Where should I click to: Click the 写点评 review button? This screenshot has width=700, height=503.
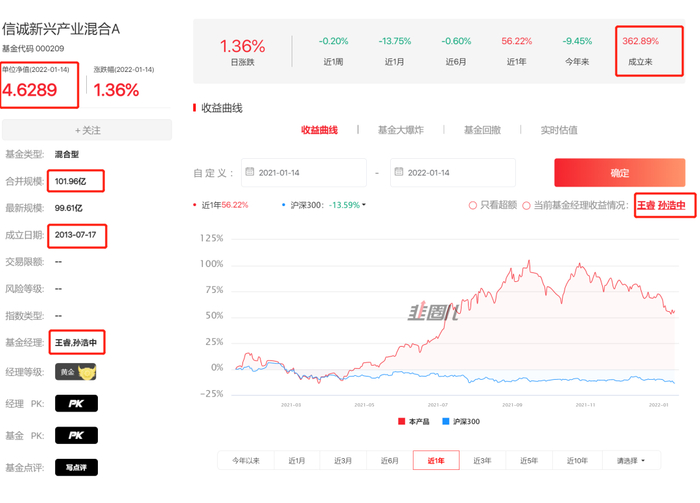click(x=76, y=467)
